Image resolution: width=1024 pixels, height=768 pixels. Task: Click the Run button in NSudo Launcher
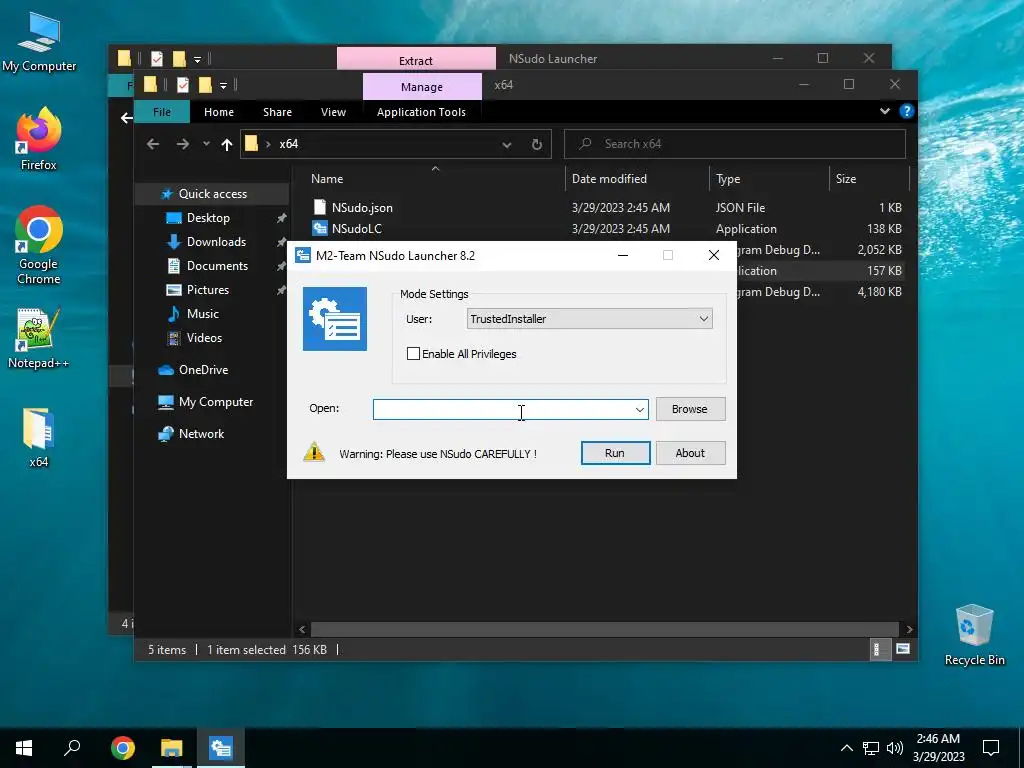[615, 453]
